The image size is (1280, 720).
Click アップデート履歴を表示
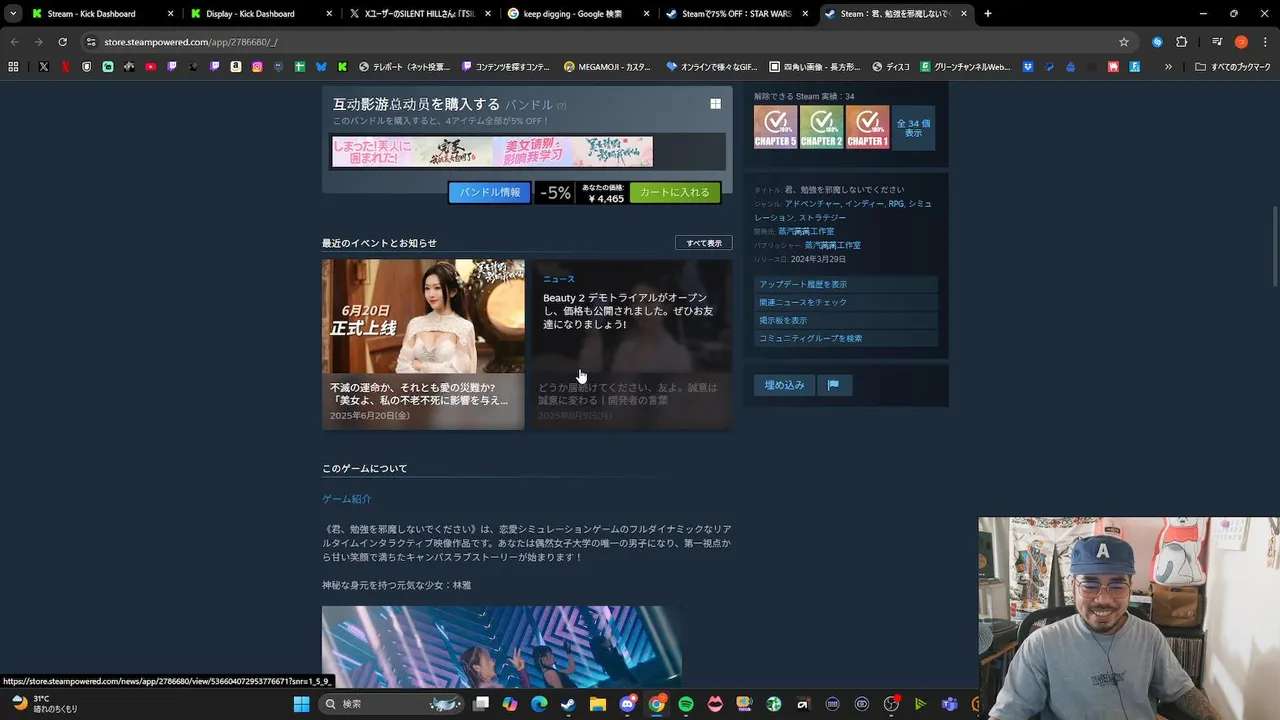click(846, 284)
